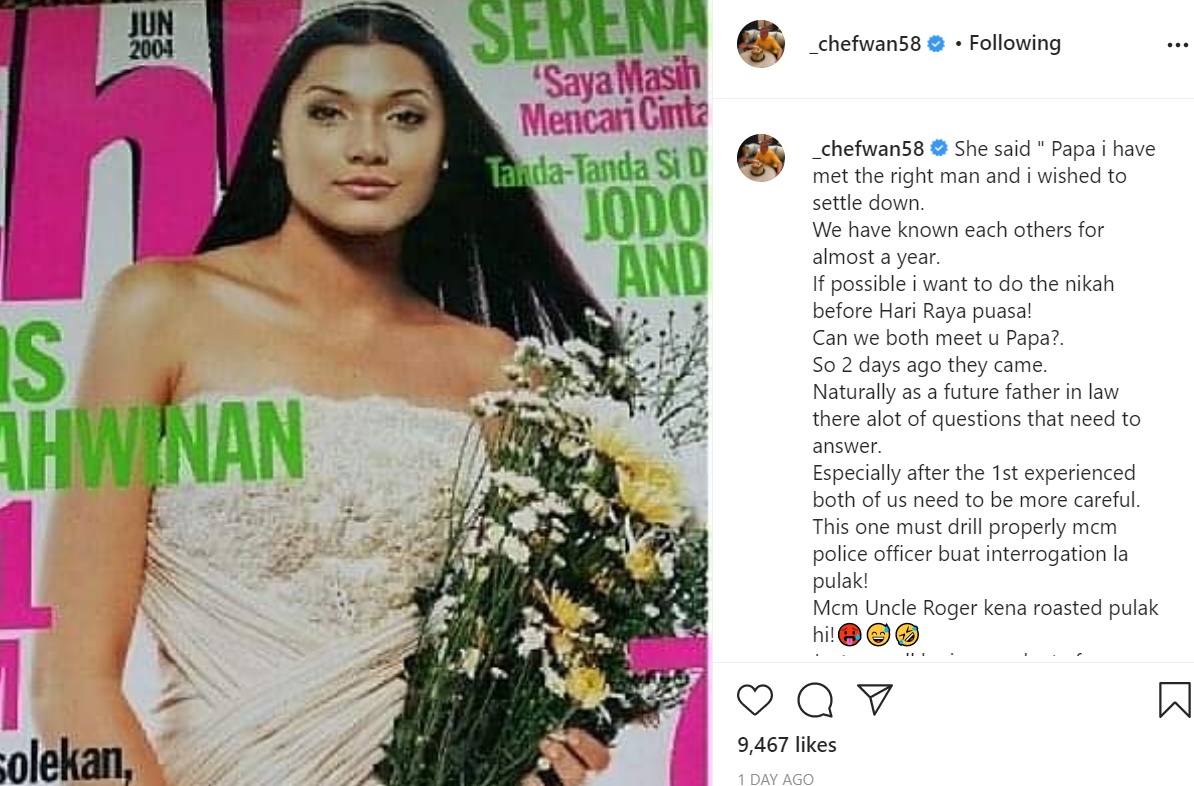The height and width of the screenshot is (786, 1194).
Task: Click the rolling laughing emoji in caption
Action: click(907, 634)
